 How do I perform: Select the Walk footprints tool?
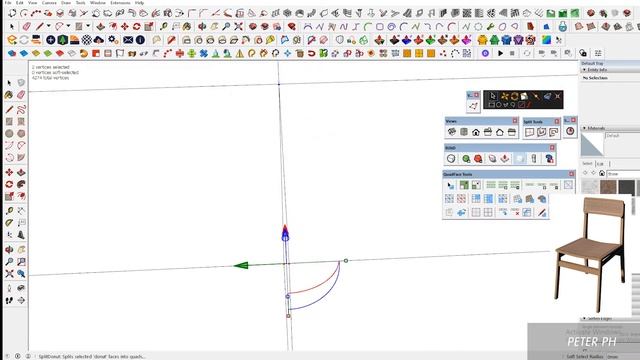9,300
